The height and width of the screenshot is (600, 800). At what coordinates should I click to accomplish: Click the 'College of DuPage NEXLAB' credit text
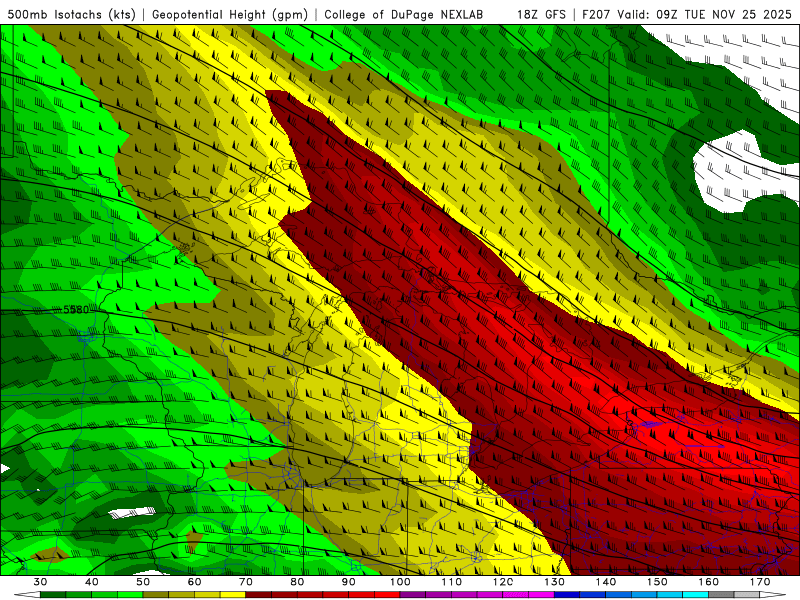tap(403, 14)
